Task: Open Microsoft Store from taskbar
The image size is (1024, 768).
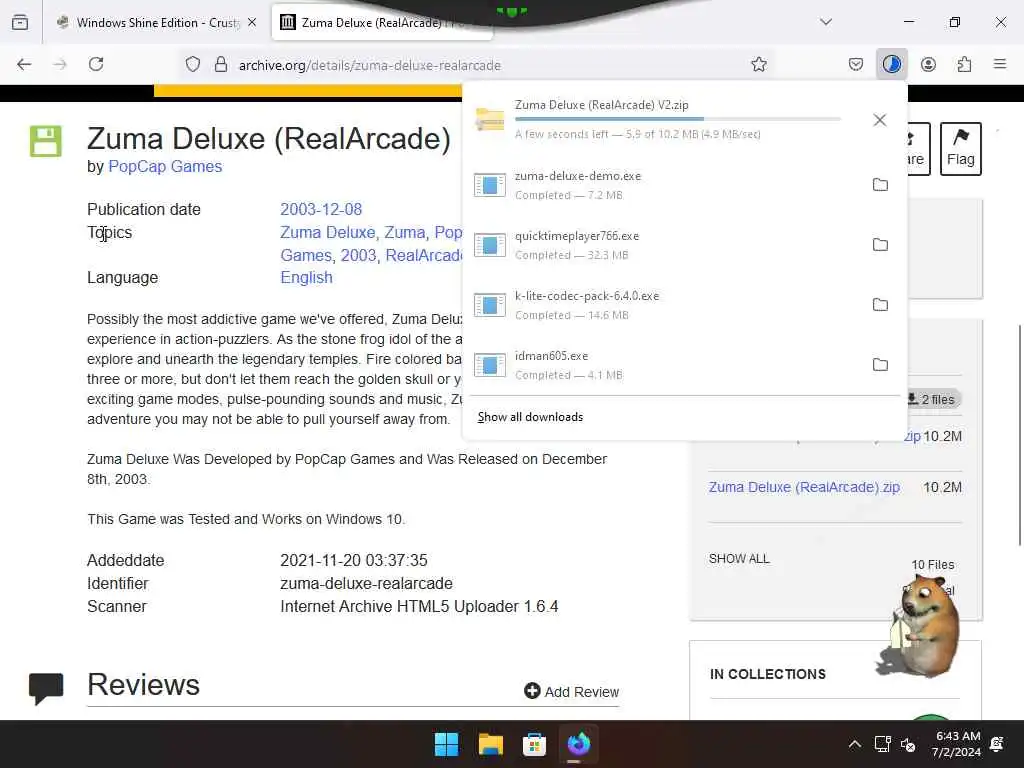Action: (x=534, y=744)
